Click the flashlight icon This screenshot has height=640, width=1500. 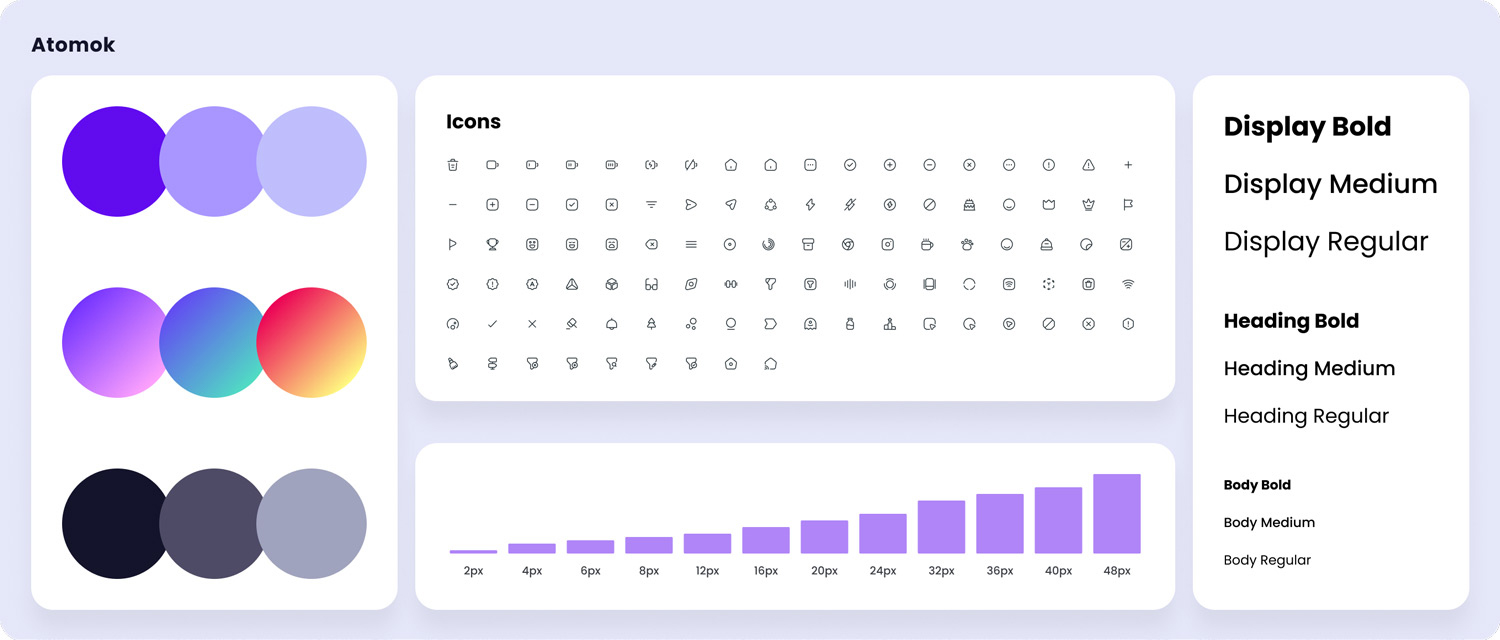[x=453, y=364]
